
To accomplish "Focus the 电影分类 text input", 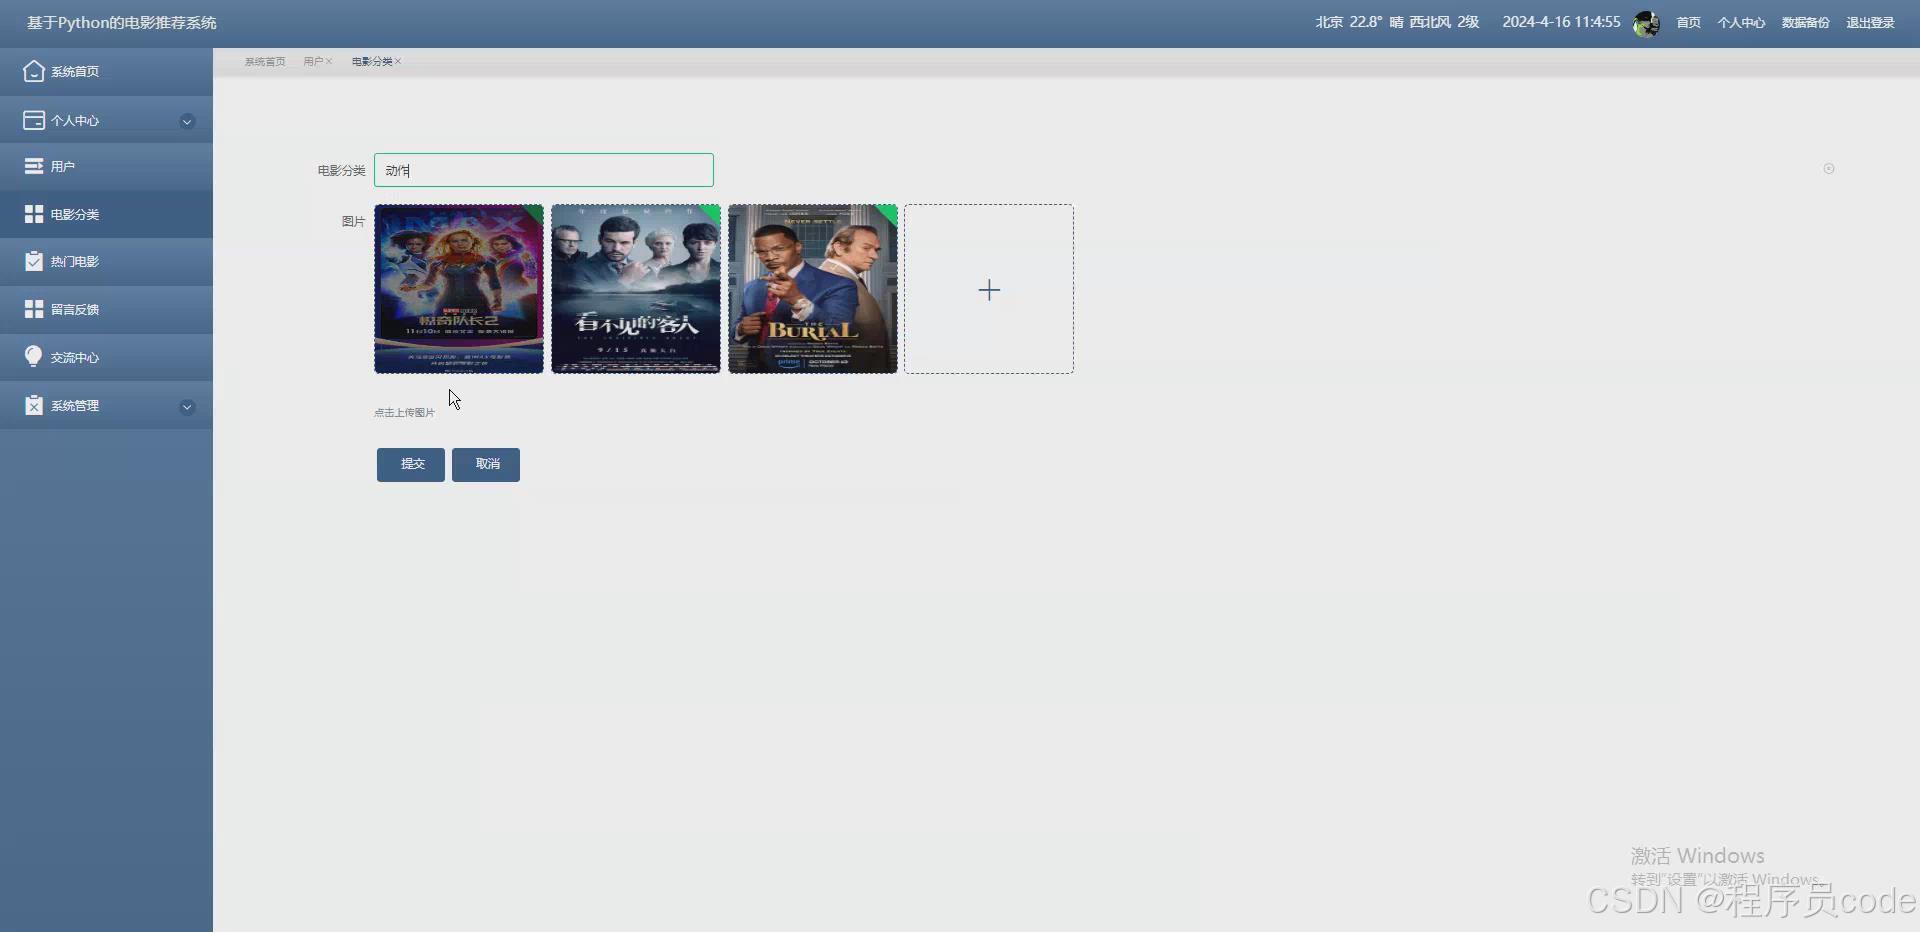I will pyautogui.click(x=544, y=170).
